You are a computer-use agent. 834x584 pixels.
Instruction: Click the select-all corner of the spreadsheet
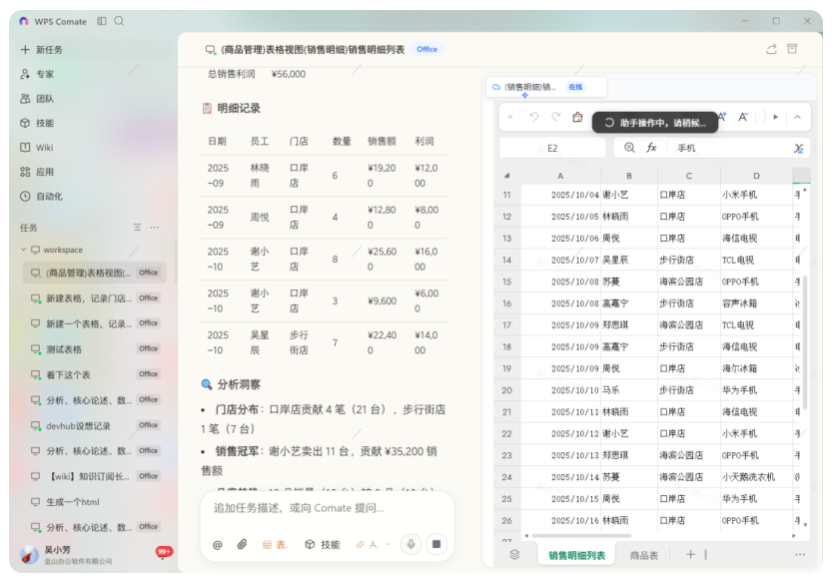point(507,176)
